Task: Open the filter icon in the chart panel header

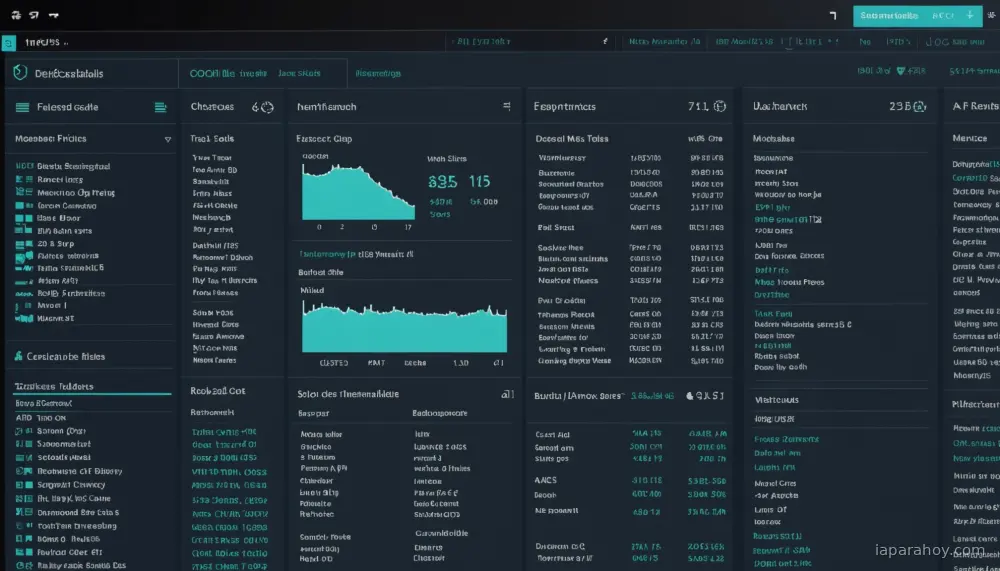Action: click(x=506, y=107)
